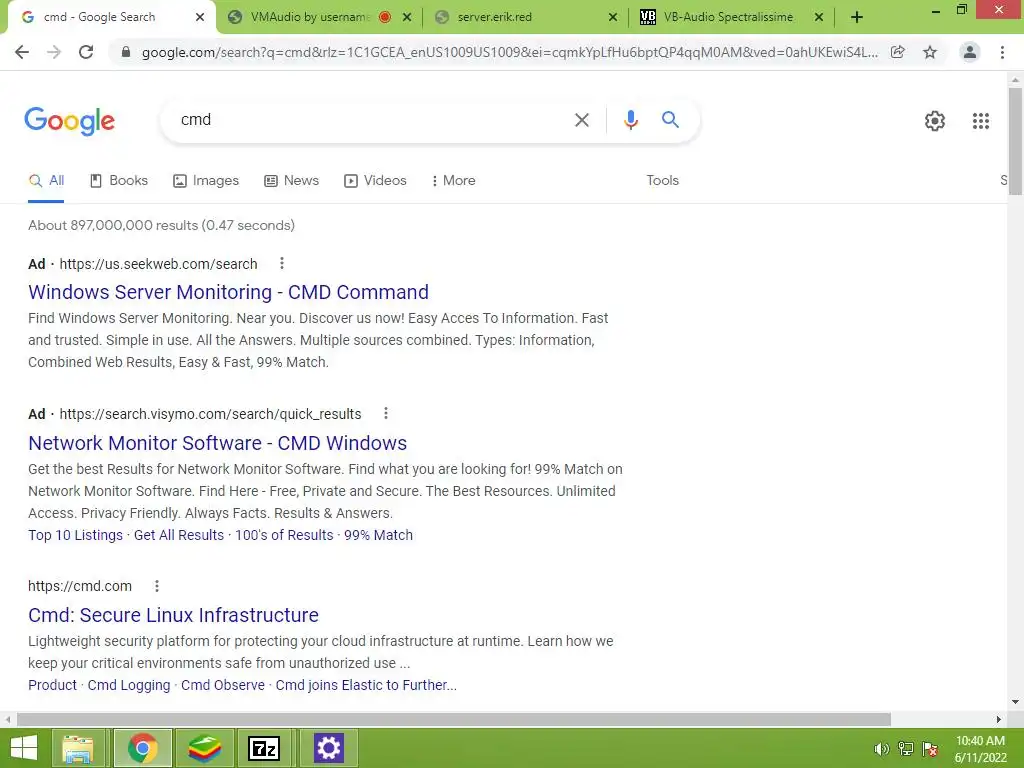Click the scroll-down arrow on vertical scrollbar

1015,702
